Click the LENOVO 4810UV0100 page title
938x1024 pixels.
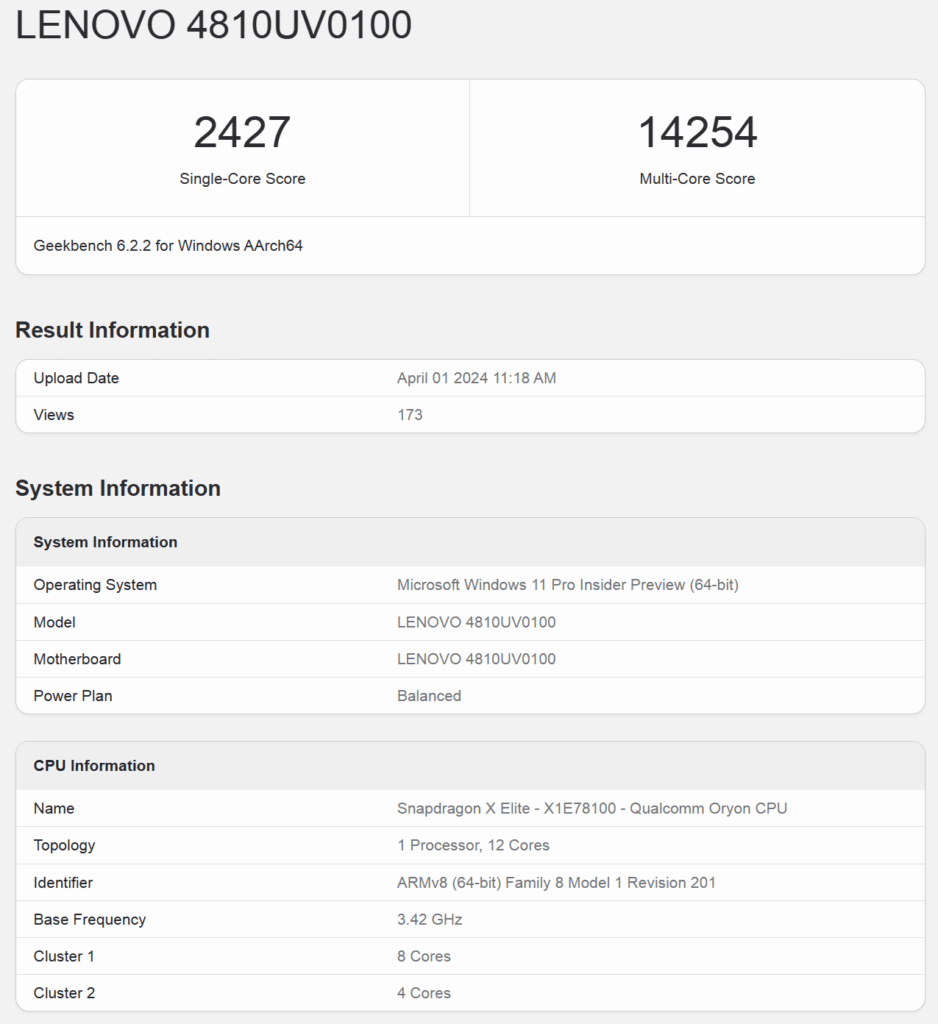click(x=214, y=25)
